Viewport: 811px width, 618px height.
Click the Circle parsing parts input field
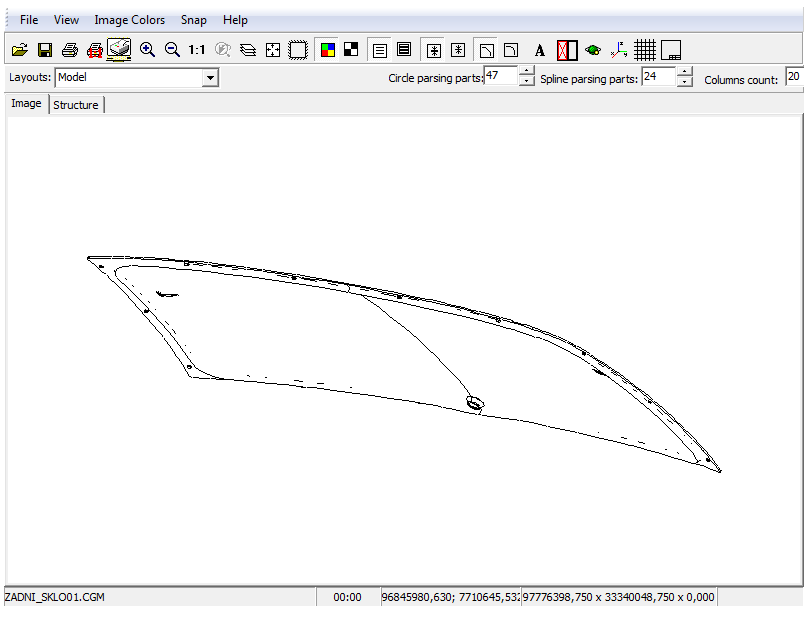[x=501, y=76]
